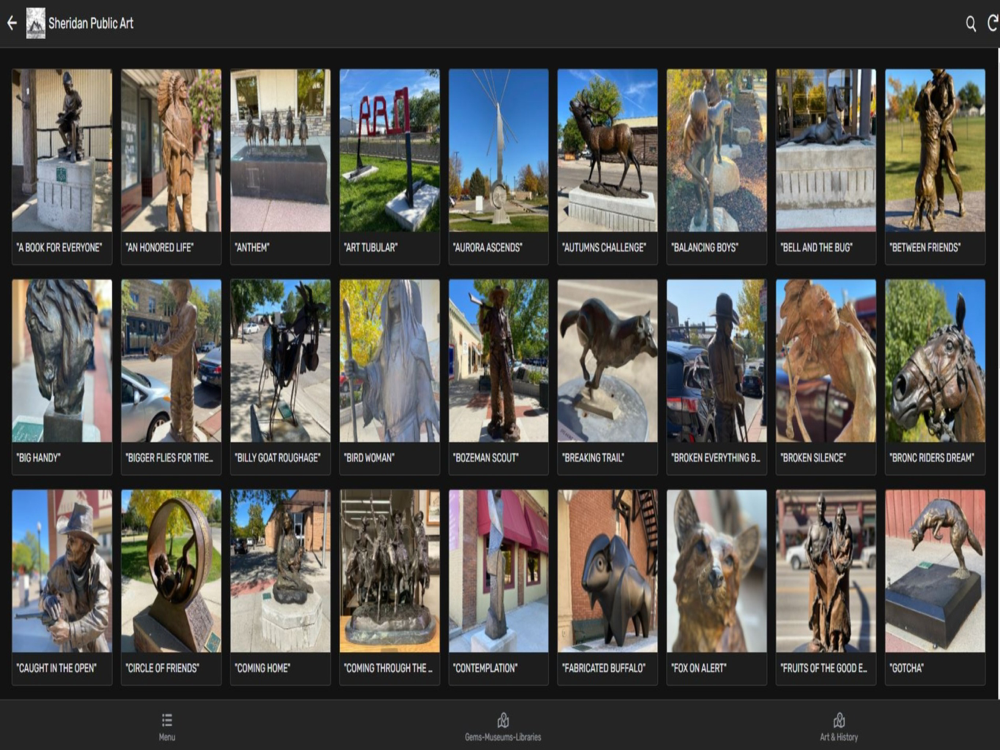Viewport: 1000px width, 750px height.
Task: Click the "BILLY GOAT ROUGHAGE" caption
Action: click(x=277, y=458)
